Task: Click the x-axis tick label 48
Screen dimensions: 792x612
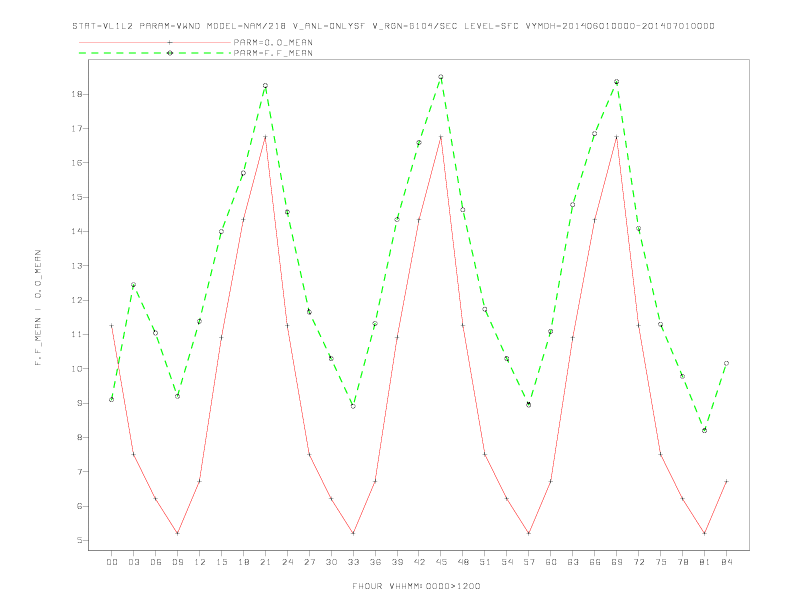Action: pos(463,562)
